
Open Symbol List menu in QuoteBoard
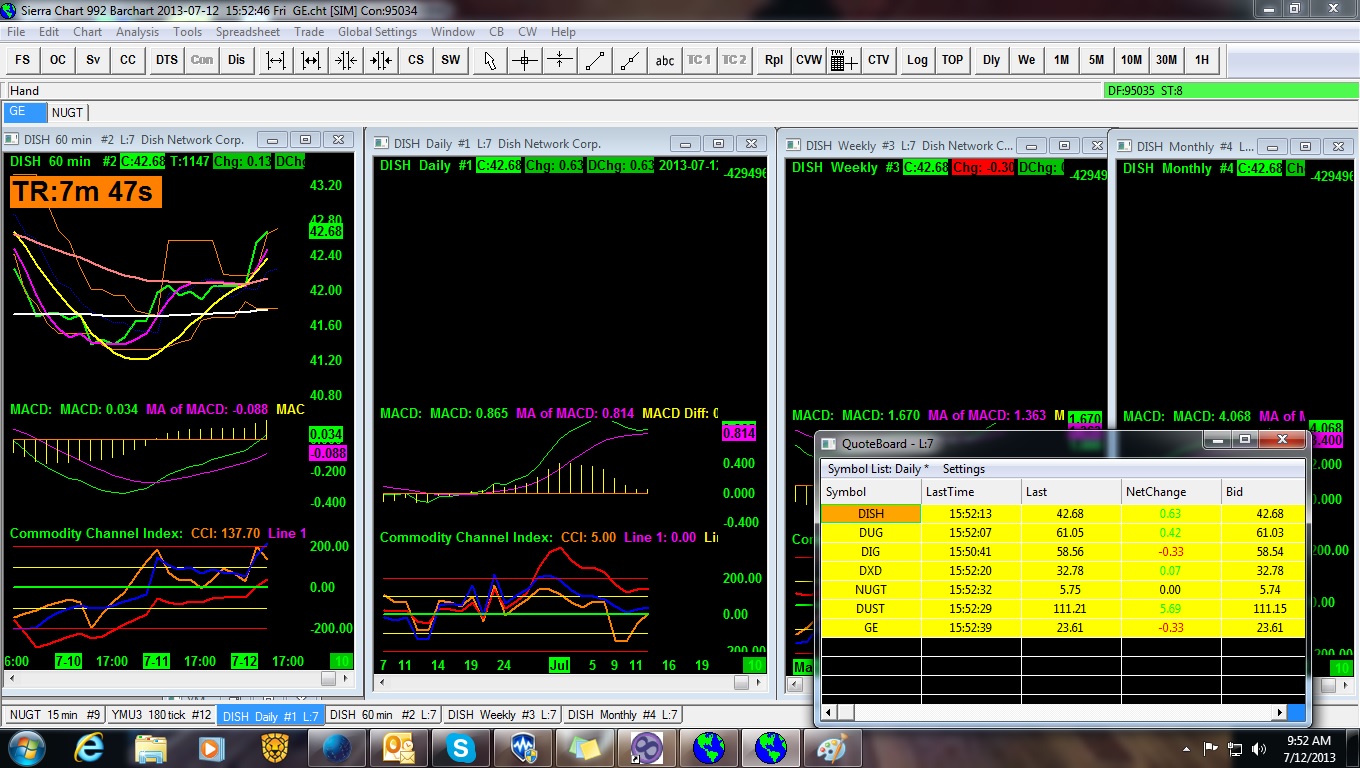pos(877,469)
